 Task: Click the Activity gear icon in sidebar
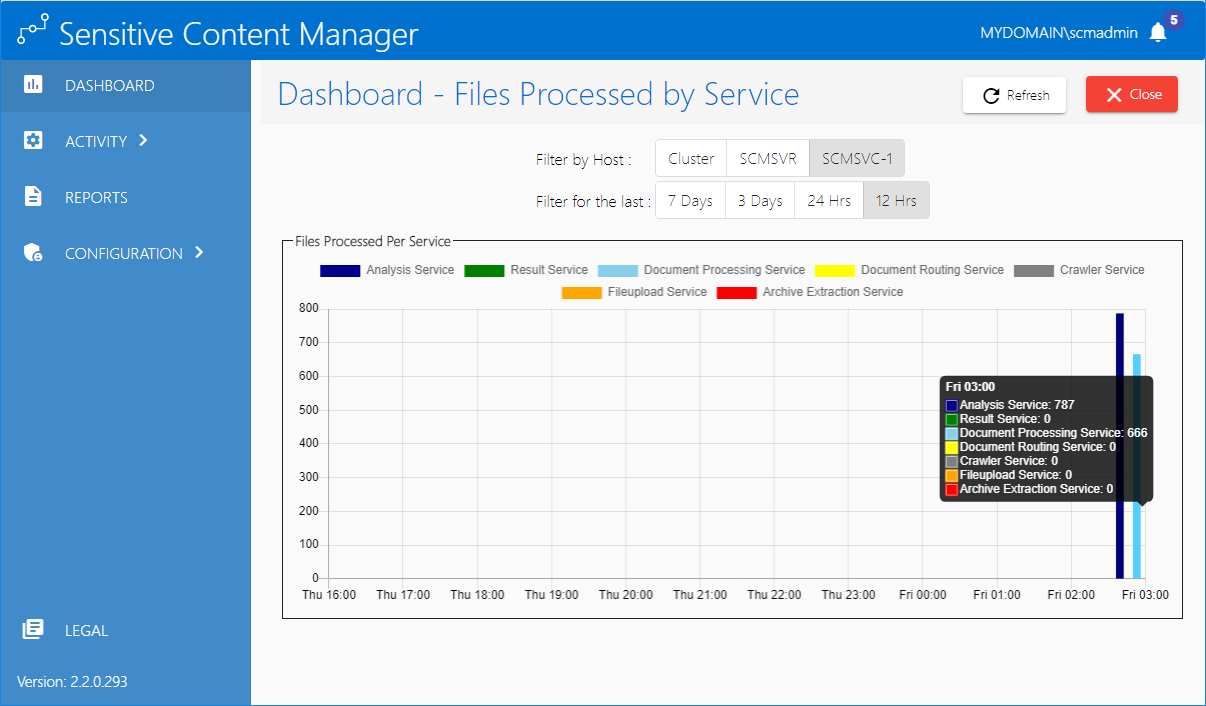33,141
